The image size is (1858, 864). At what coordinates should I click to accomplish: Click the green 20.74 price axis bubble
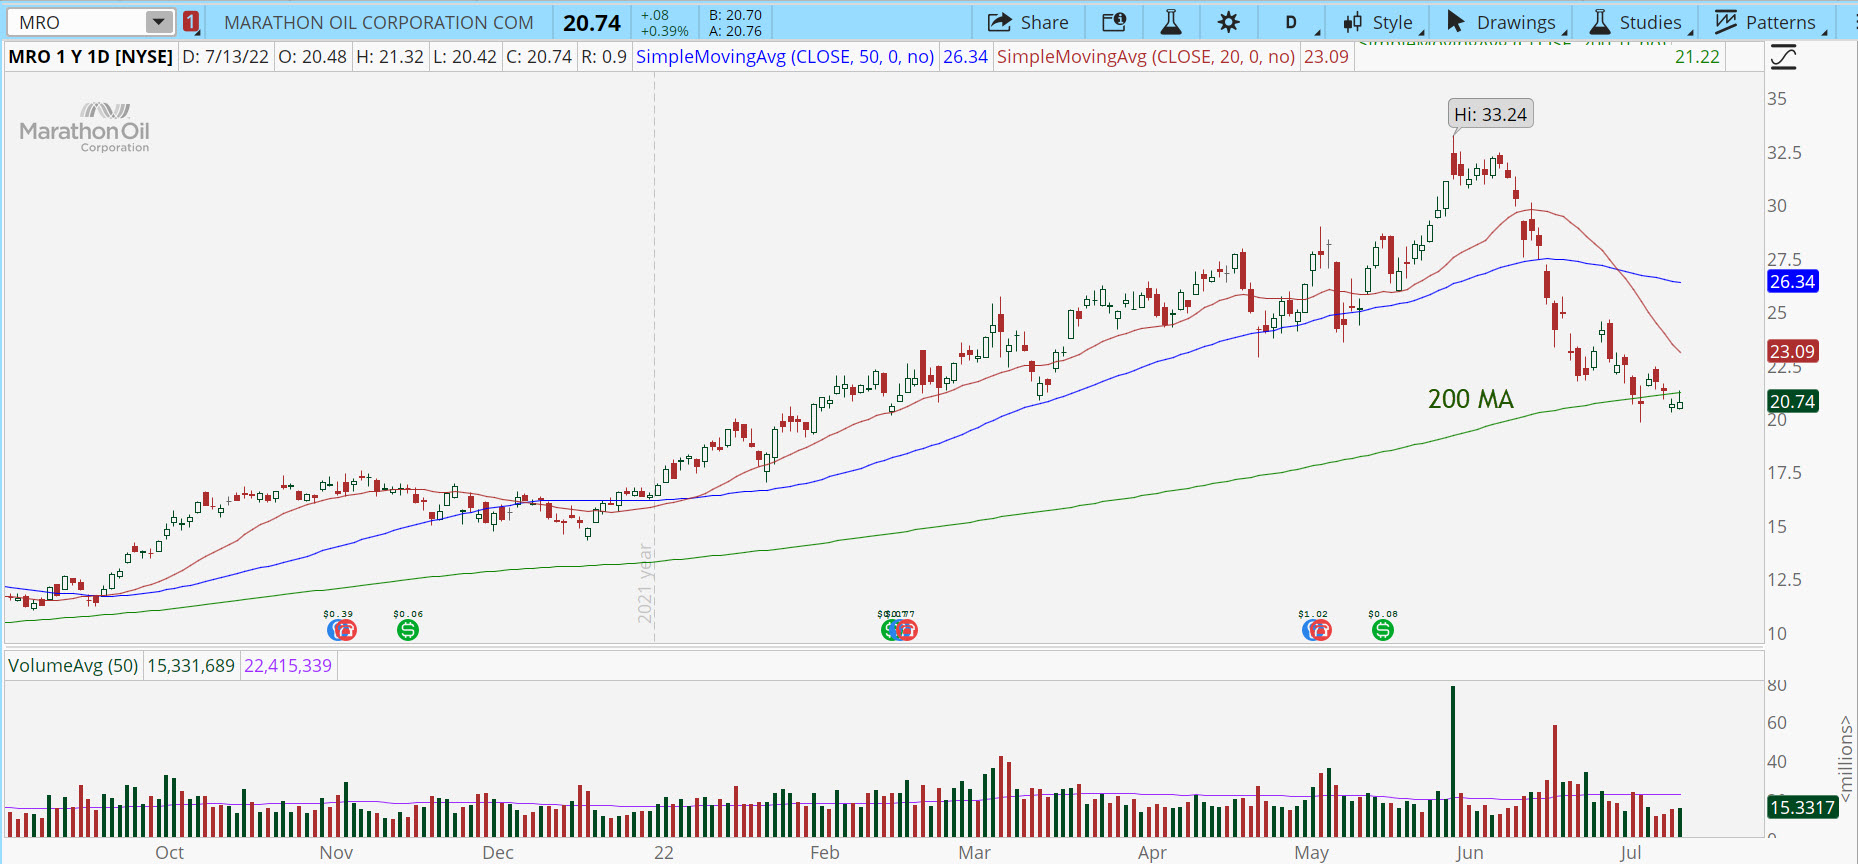[x=1792, y=402]
